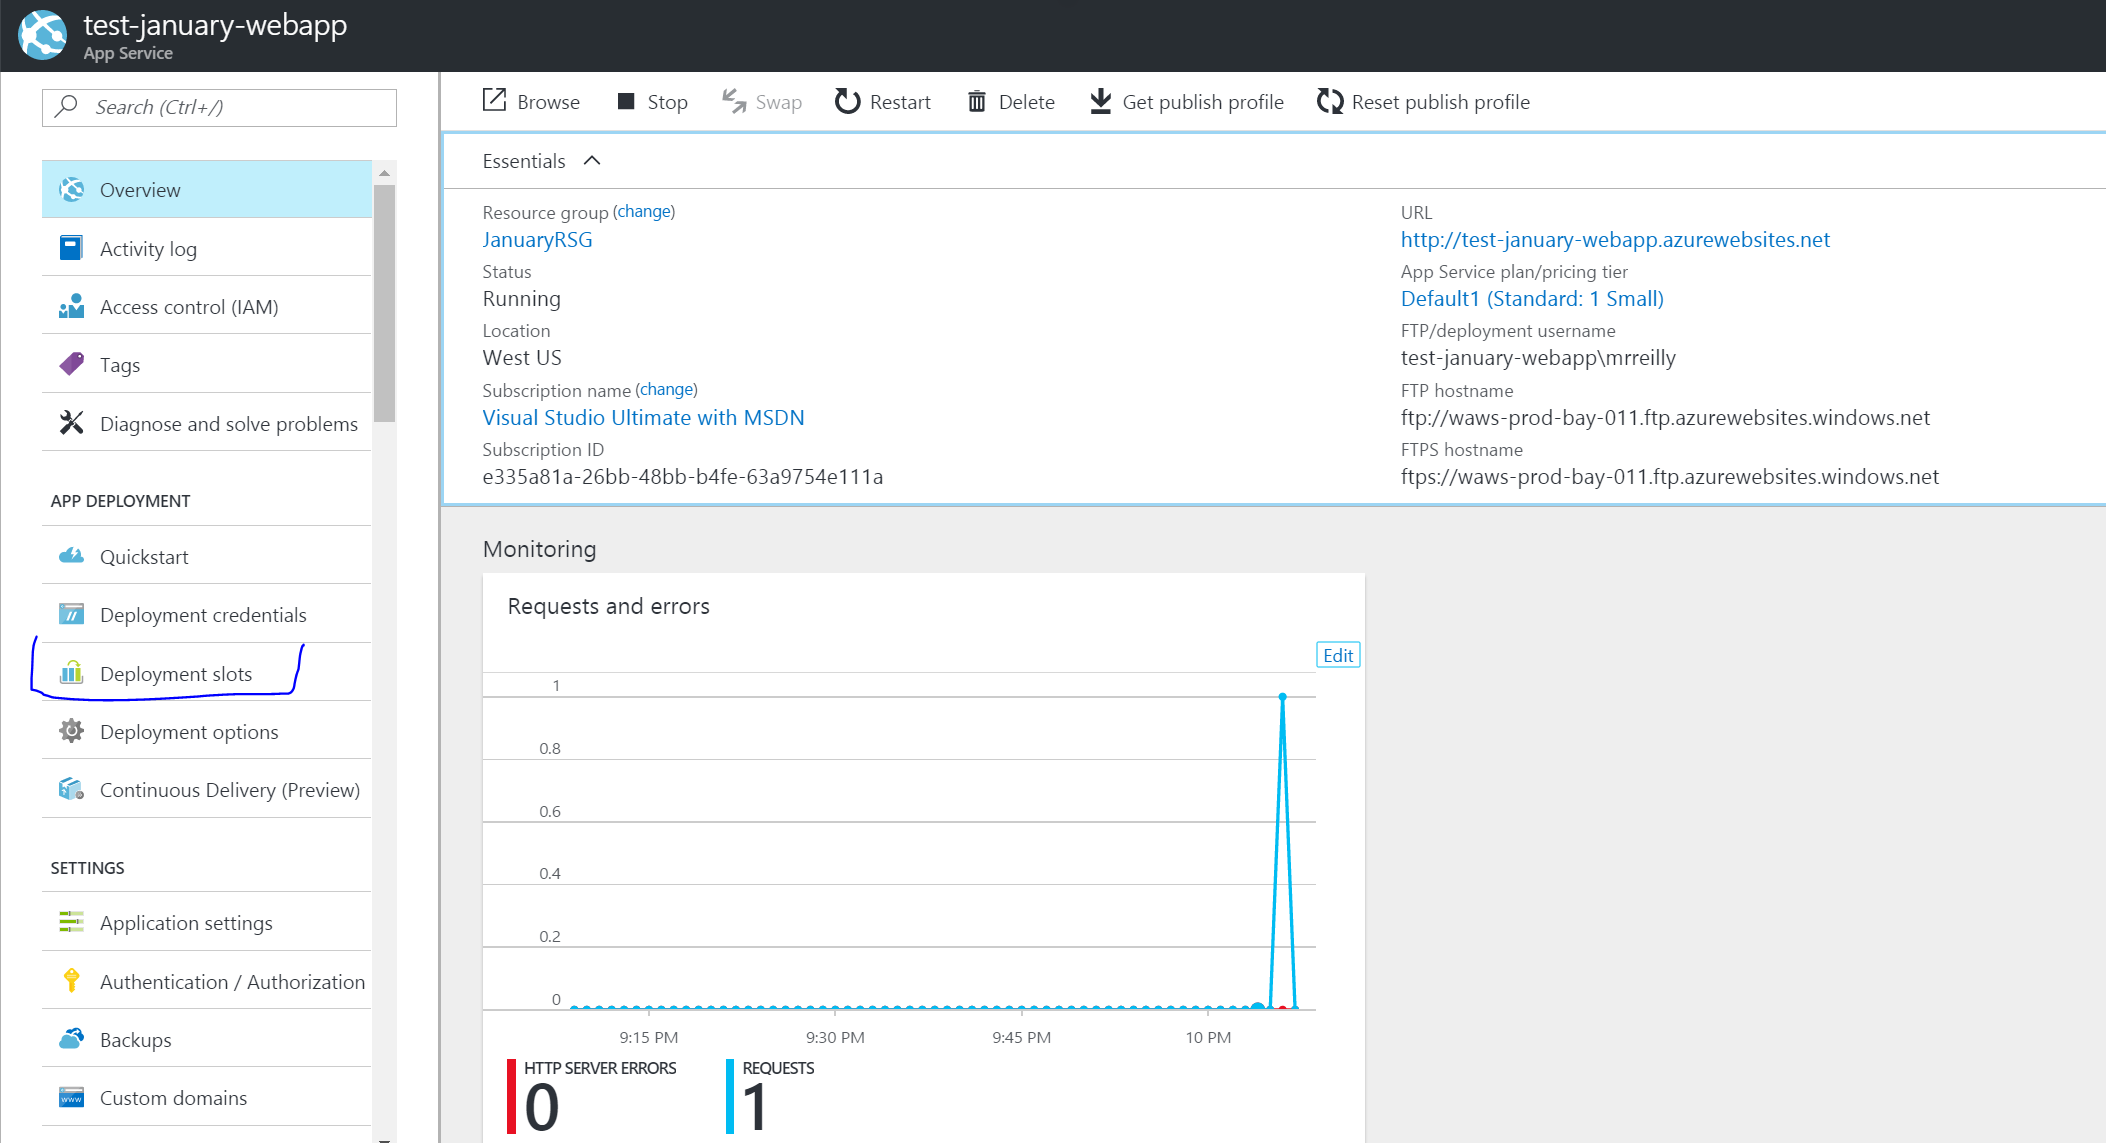The height and width of the screenshot is (1143, 2106).
Task: Open Default1 (Standard: 1 Small) plan
Action: point(1532,298)
